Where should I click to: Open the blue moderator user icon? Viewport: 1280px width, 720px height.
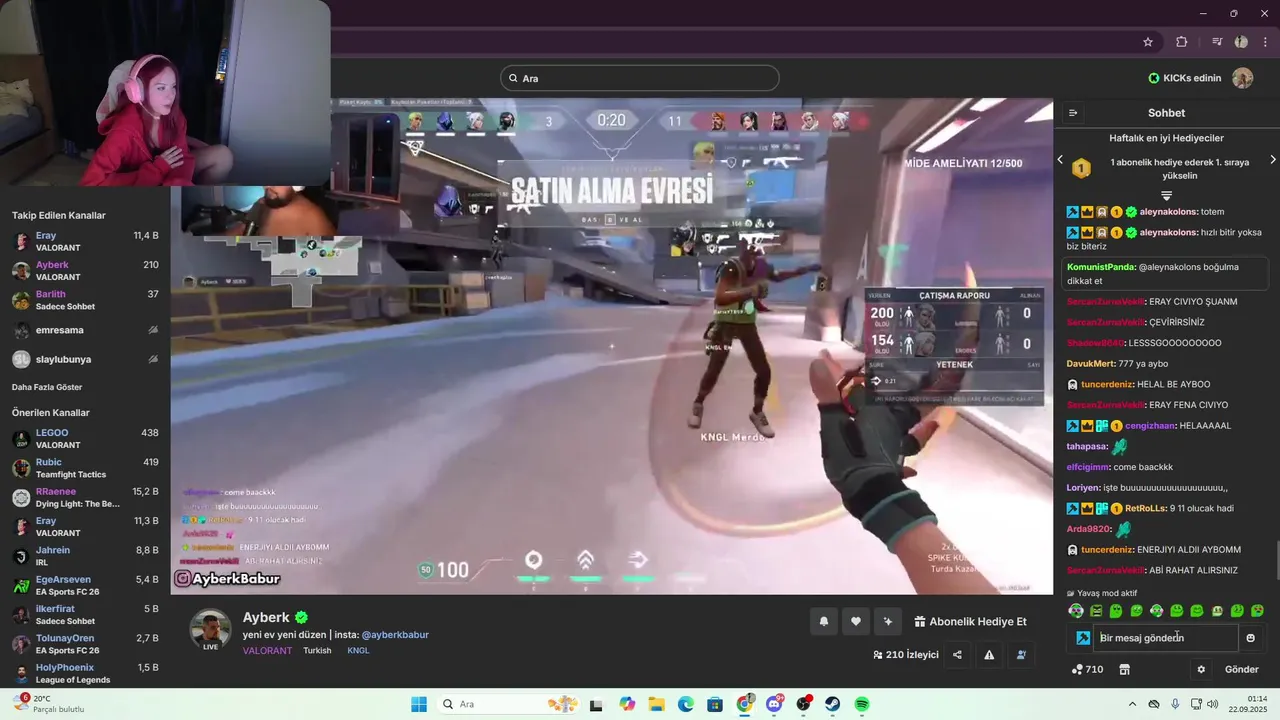pyautogui.click(x=1021, y=655)
